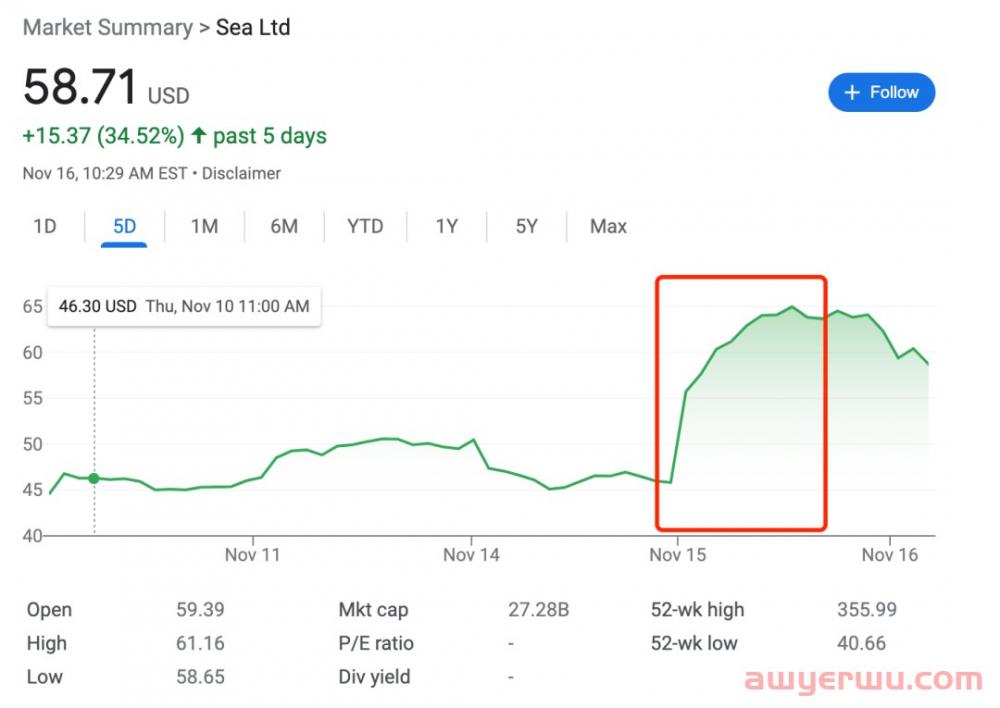The width and height of the screenshot is (1000, 708).
Task: Click the 40 y-axis label
Action: (x=33, y=536)
